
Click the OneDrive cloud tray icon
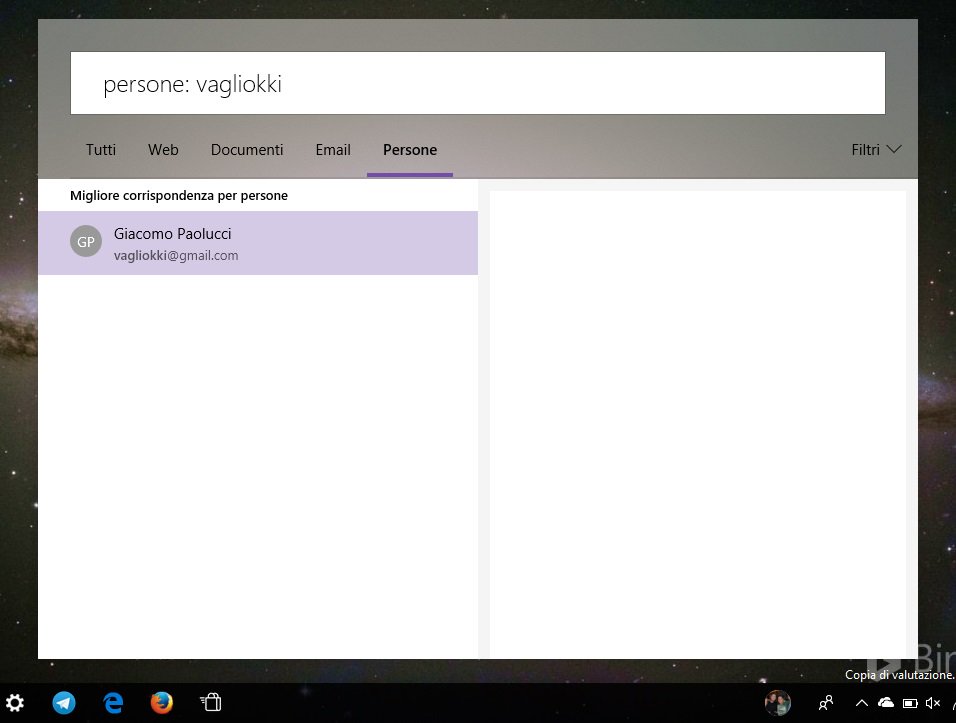pos(886,703)
